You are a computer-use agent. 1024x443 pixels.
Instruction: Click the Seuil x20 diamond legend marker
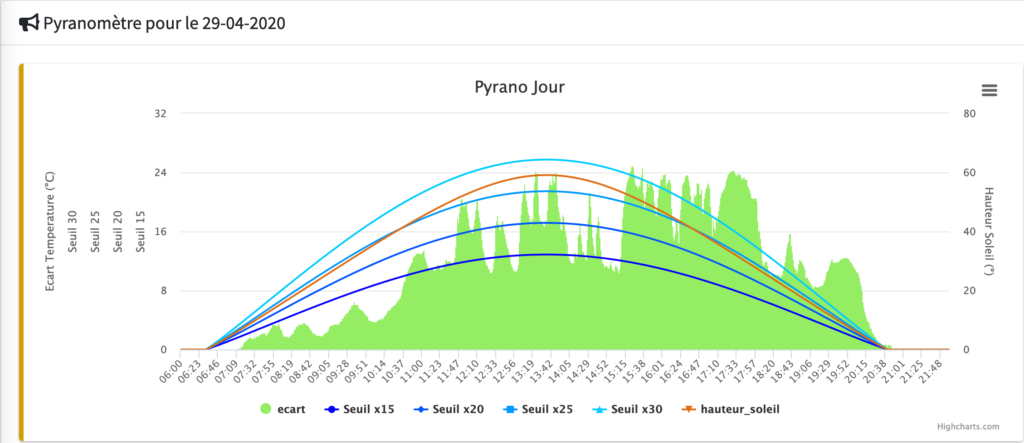pos(421,408)
